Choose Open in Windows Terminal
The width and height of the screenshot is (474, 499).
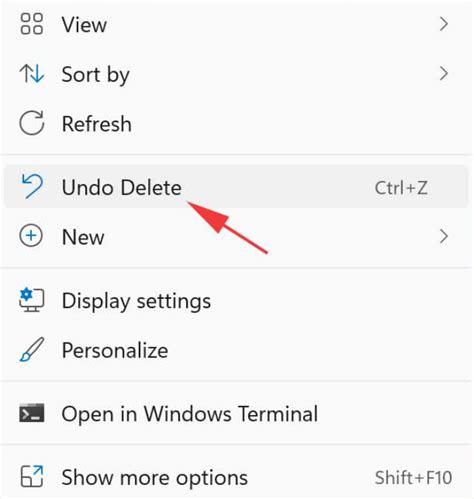(x=236, y=413)
